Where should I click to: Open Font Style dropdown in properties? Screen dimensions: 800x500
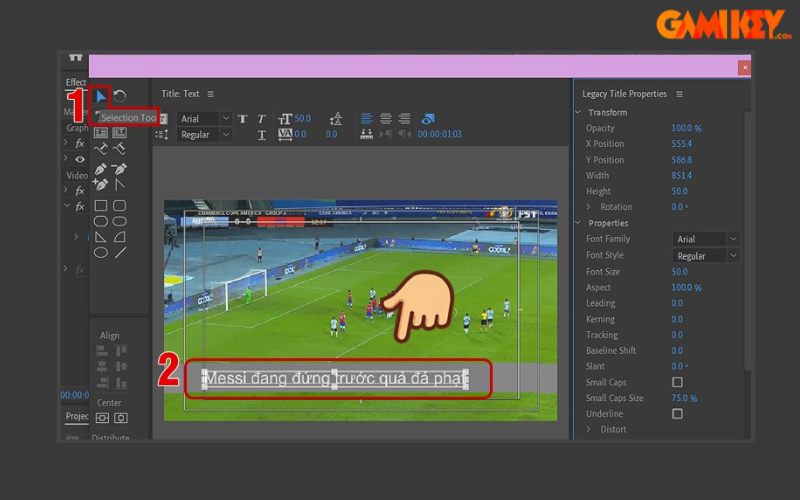[x=706, y=256]
